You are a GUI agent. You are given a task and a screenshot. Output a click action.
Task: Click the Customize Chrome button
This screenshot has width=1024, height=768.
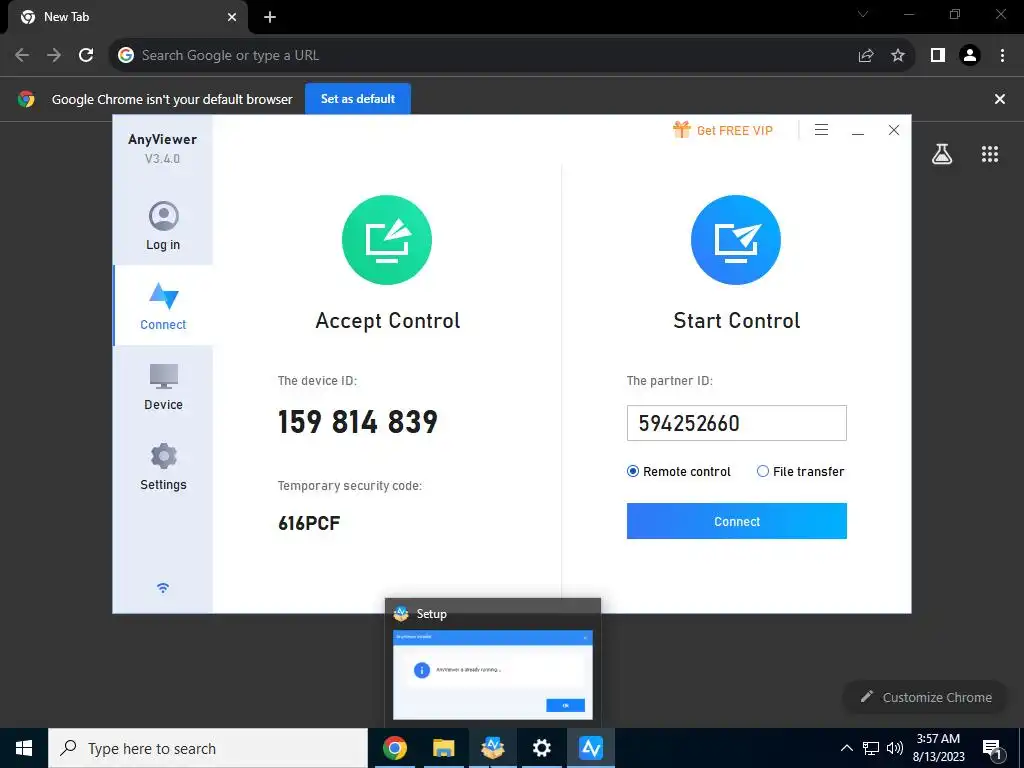click(x=926, y=697)
